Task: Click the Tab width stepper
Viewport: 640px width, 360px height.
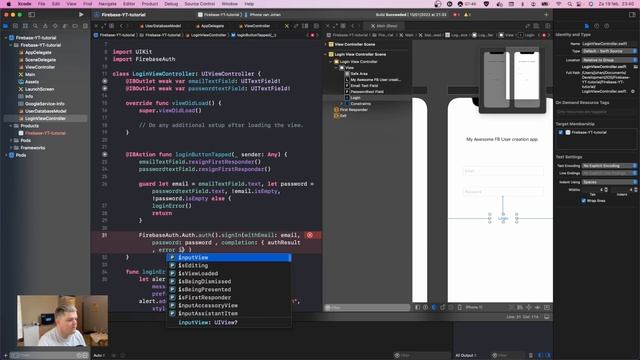Action: (606, 190)
